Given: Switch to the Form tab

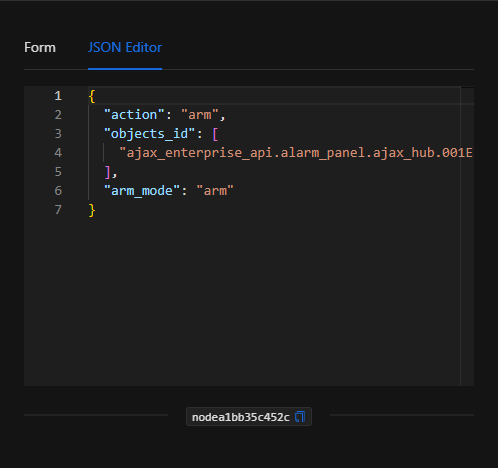Looking at the screenshot, I should [40, 48].
